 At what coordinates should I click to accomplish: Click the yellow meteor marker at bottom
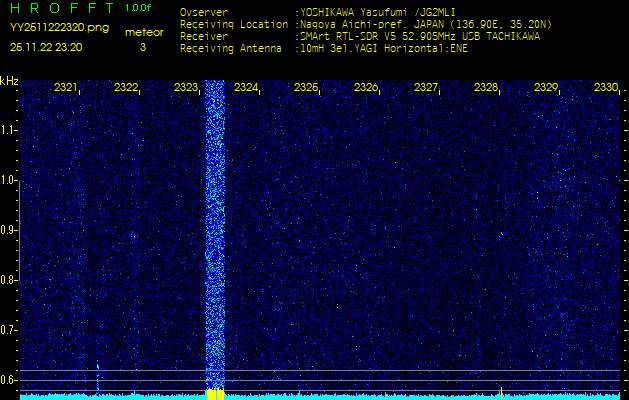click(x=215, y=394)
